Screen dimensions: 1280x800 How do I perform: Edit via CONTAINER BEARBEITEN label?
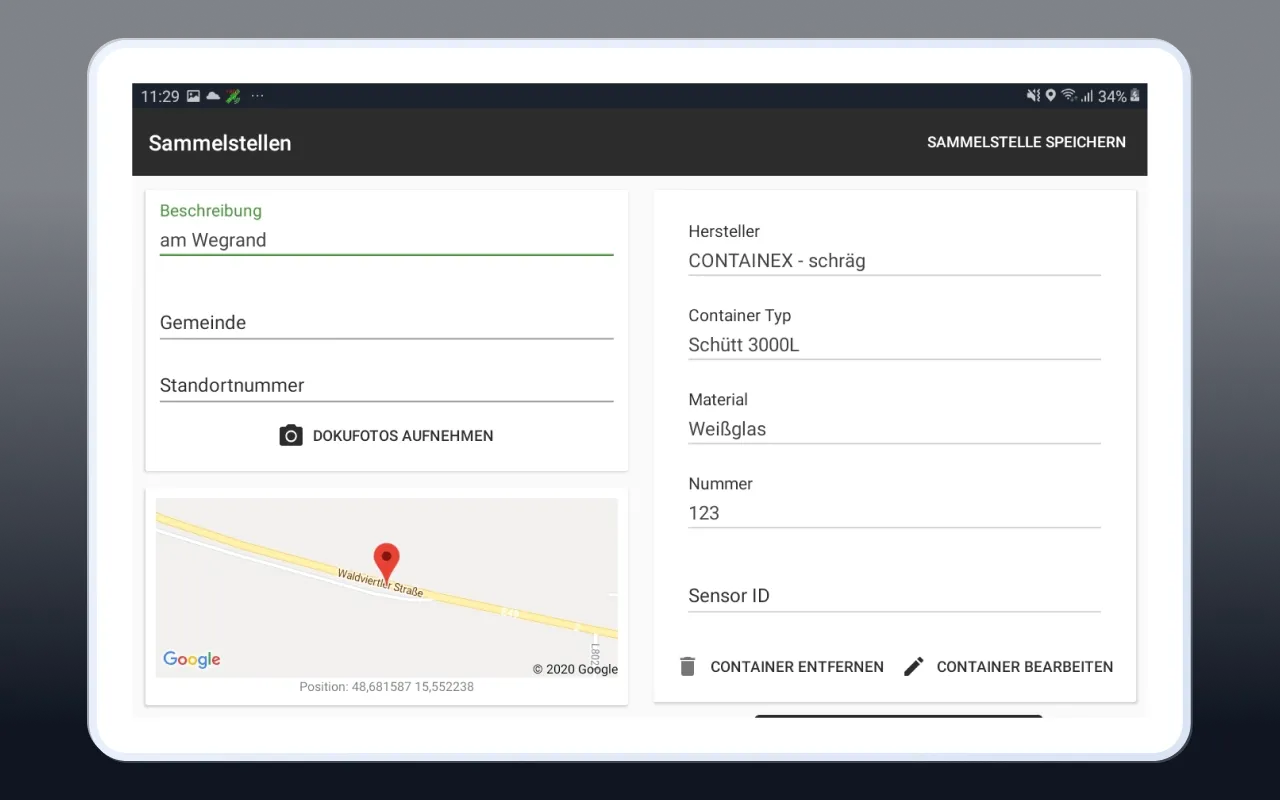coord(1024,667)
